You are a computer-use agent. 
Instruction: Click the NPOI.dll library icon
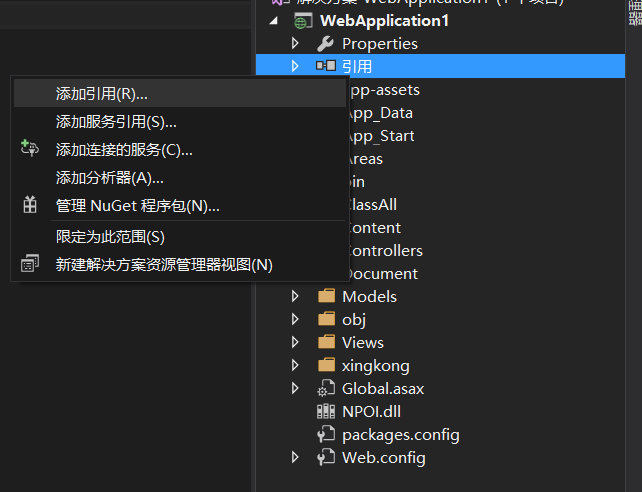[326, 411]
